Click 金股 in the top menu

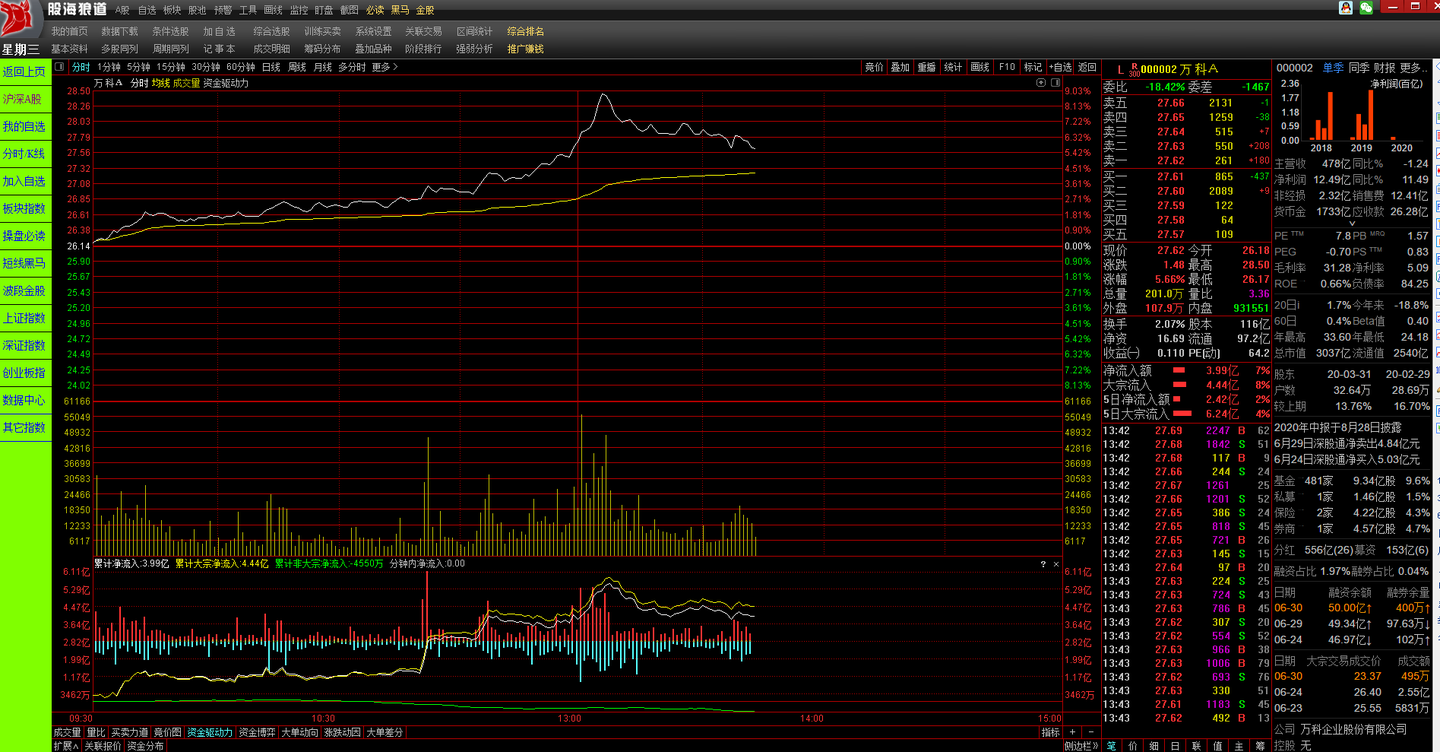pyautogui.click(x=424, y=9)
